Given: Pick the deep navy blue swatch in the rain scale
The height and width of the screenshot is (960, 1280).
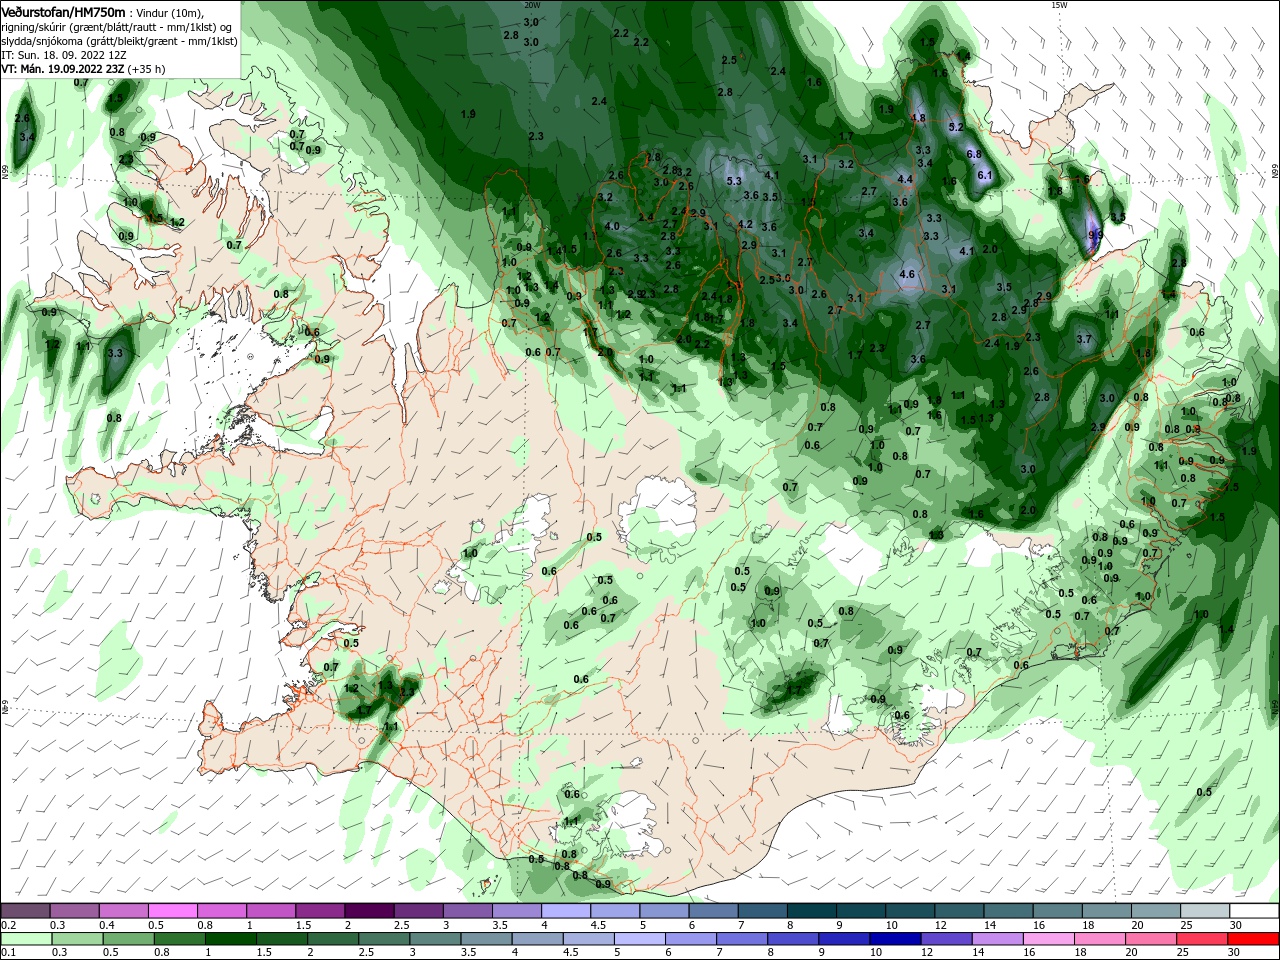Looking at the screenshot, I should 893,939.
